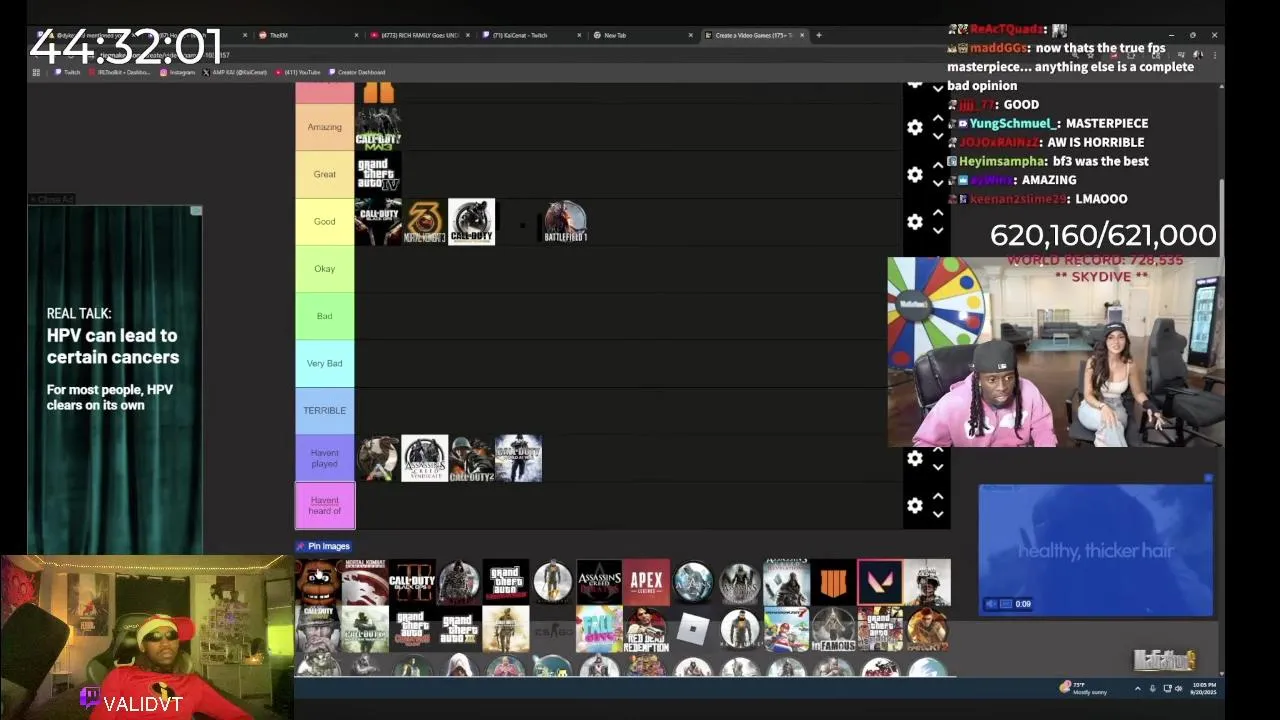Image resolution: width=1280 pixels, height=720 pixels.
Task: Open settings gear for the Good tier
Action: (914, 222)
